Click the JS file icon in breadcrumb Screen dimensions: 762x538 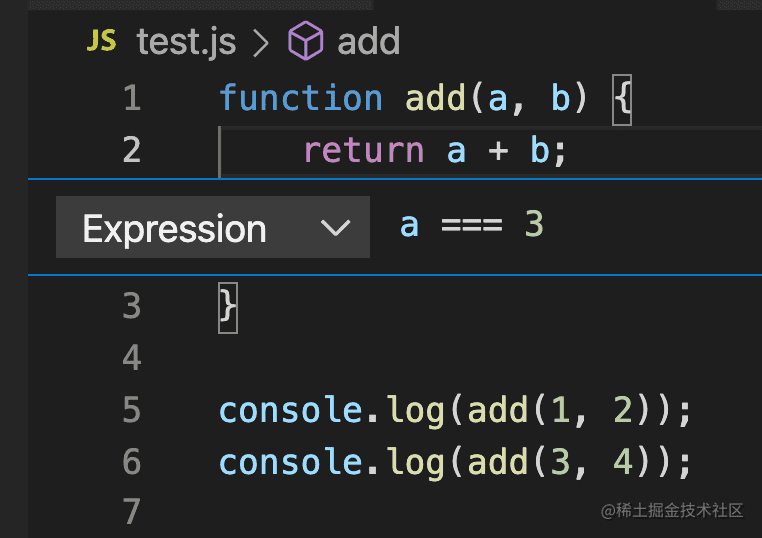point(102,41)
